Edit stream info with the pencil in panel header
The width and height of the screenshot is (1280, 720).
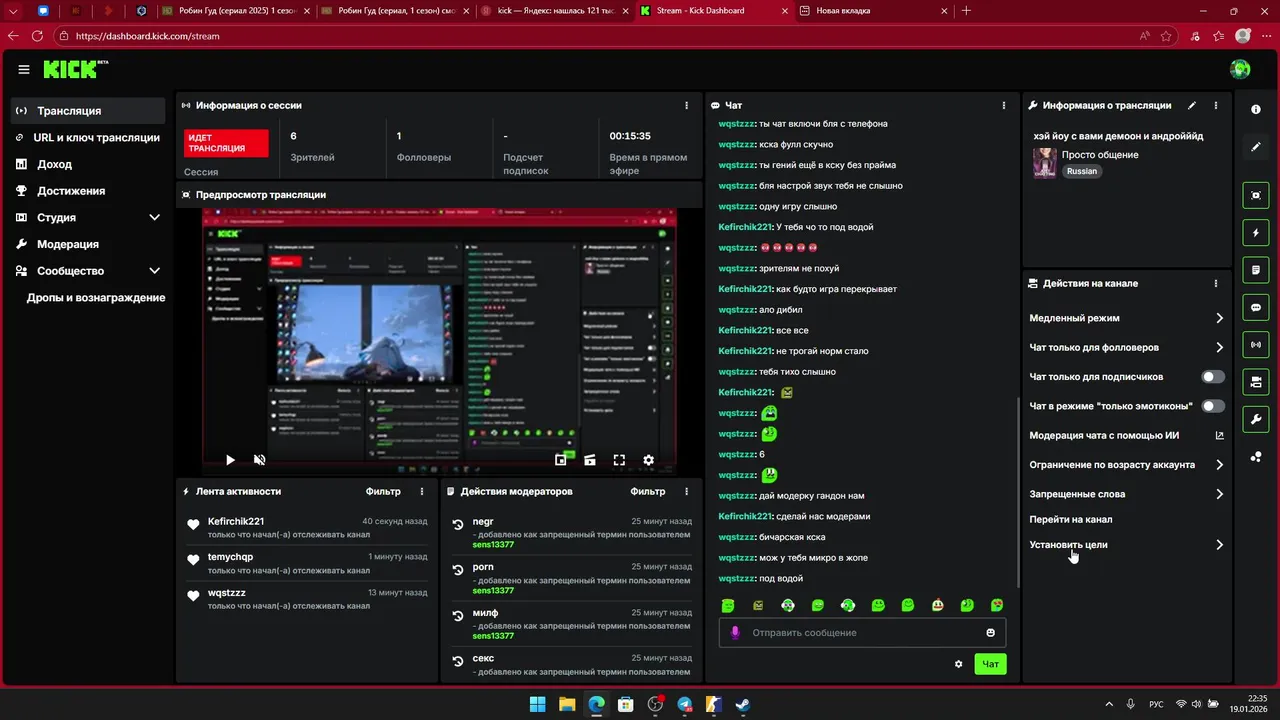pos(1191,105)
